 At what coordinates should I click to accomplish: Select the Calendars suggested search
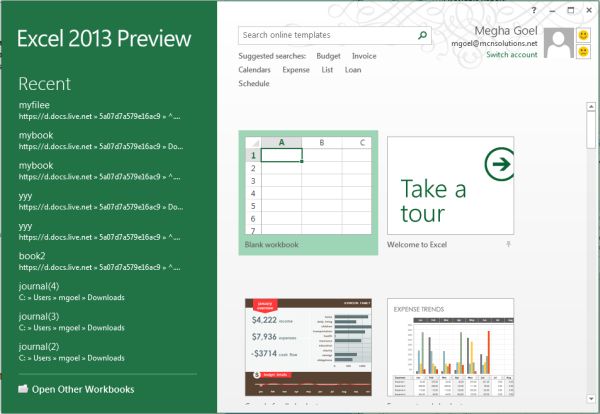254,70
